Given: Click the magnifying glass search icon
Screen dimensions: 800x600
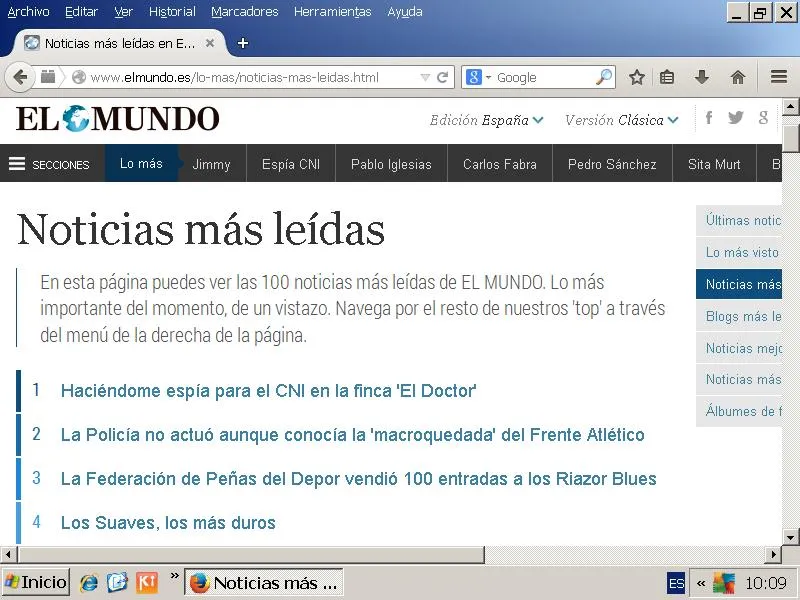Looking at the screenshot, I should click(604, 77).
